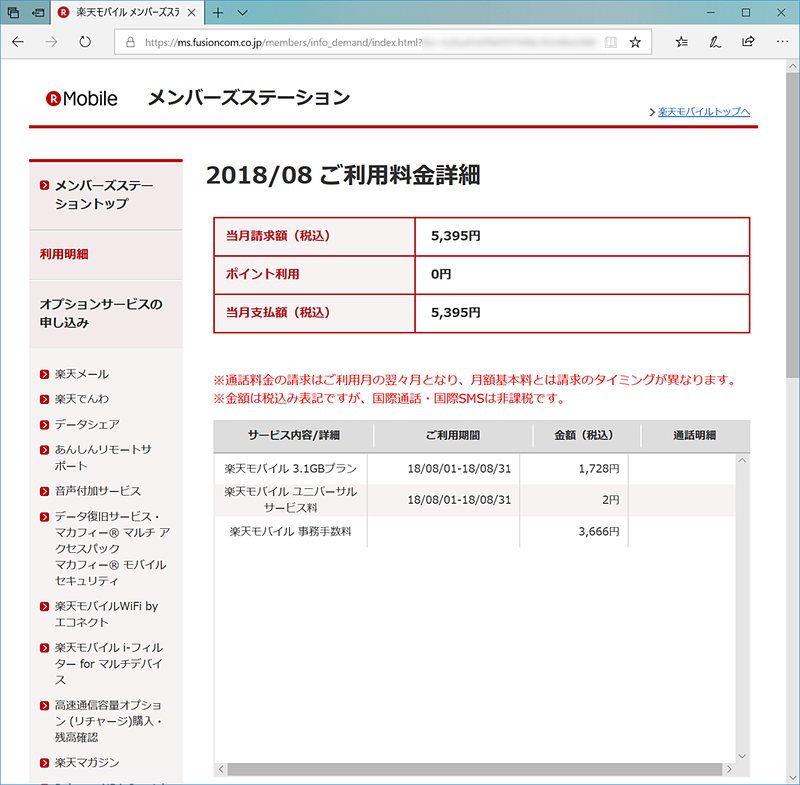Open the Settings and more menu

(783, 42)
